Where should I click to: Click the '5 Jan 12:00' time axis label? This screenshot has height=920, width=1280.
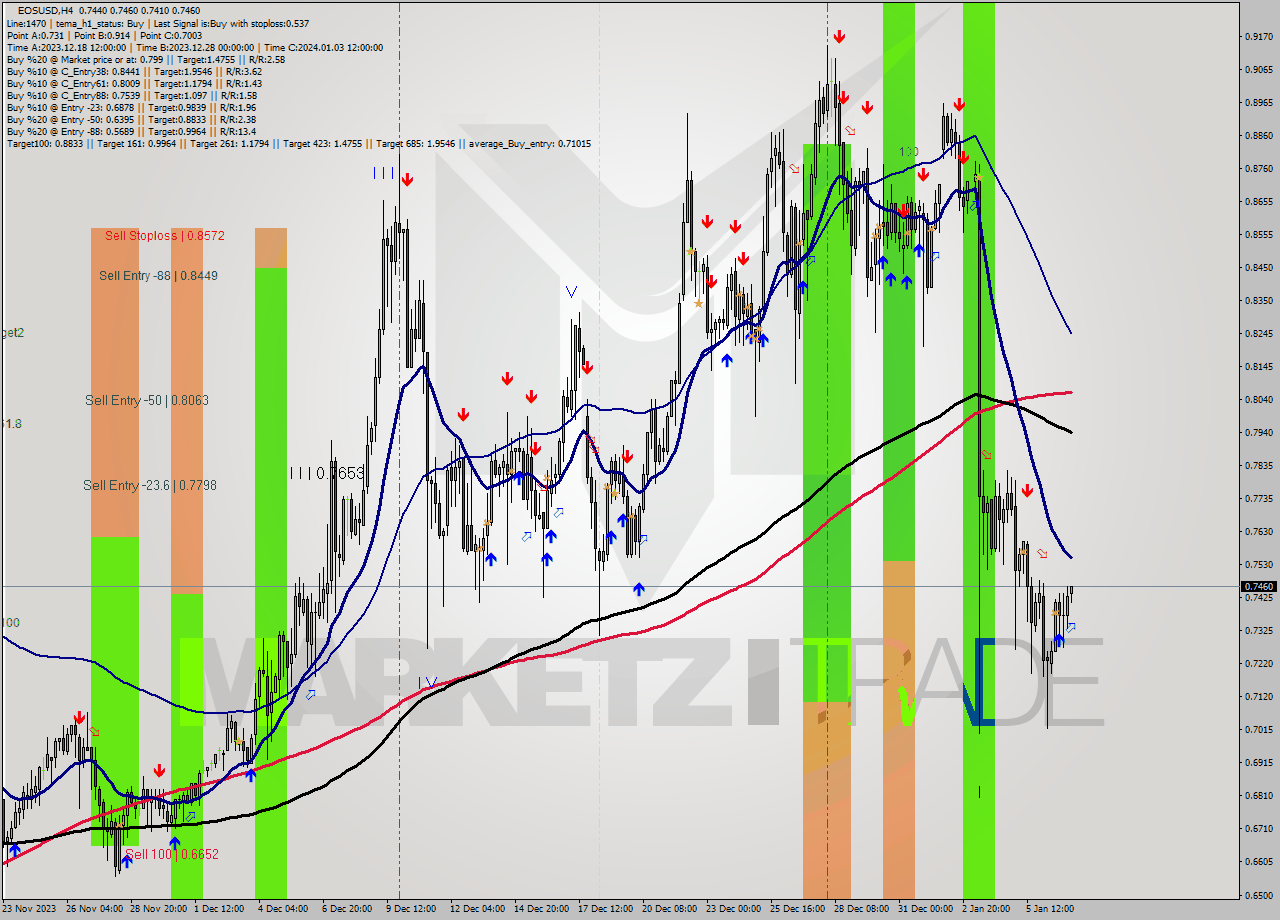(1050, 909)
